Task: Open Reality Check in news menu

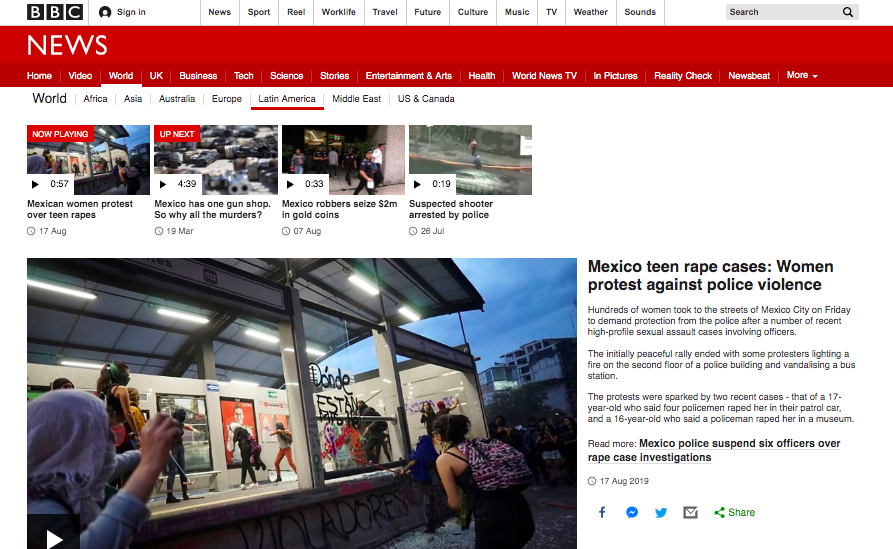Action: (683, 76)
